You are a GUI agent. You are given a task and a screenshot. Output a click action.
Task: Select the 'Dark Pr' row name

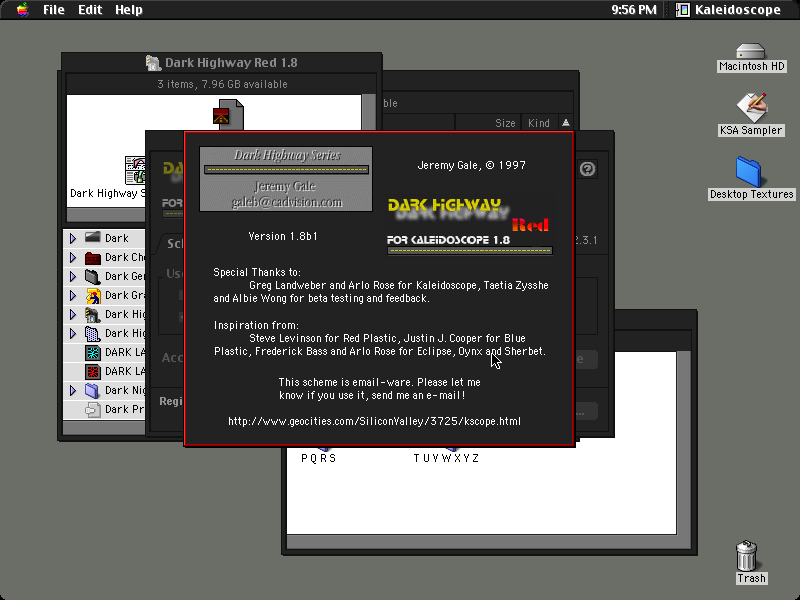[x=125, y=409]
